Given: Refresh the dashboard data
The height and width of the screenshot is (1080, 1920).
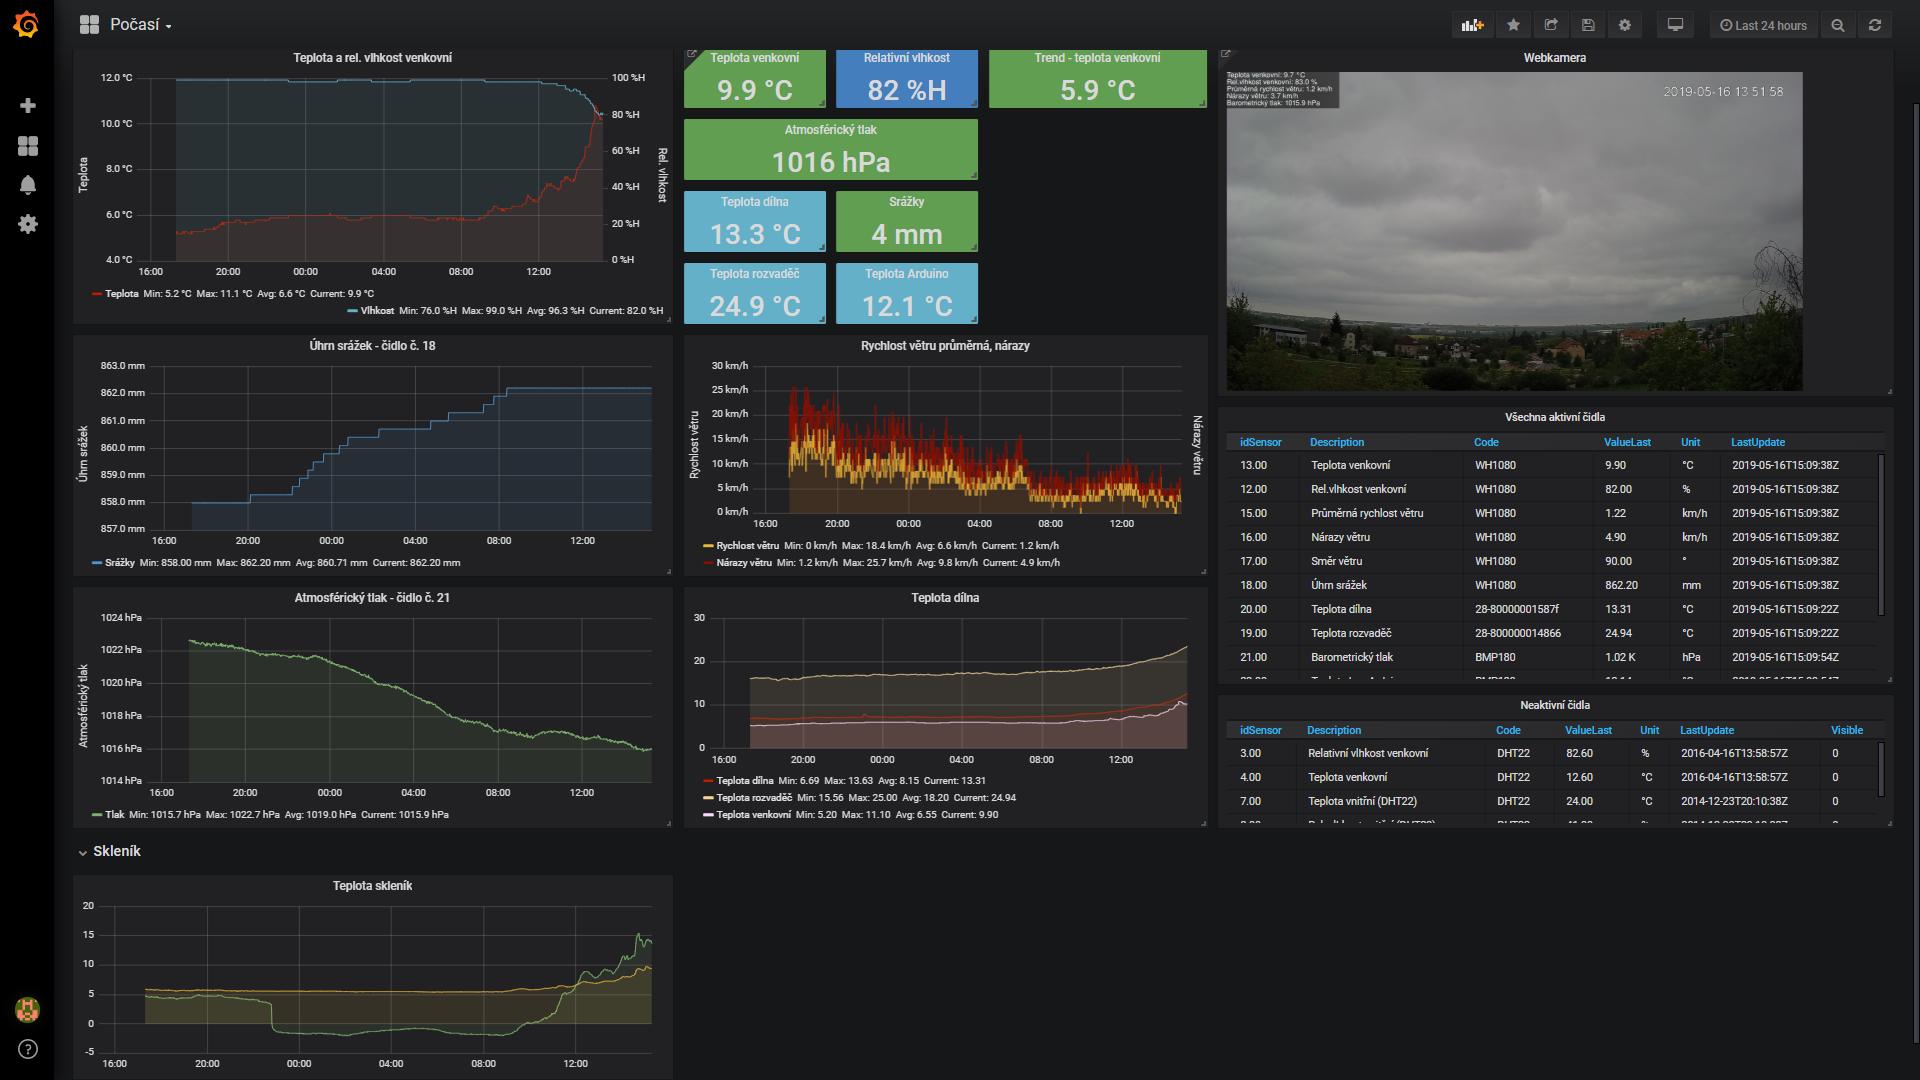Looking at the screenshot, I should tap(1875, 25).
